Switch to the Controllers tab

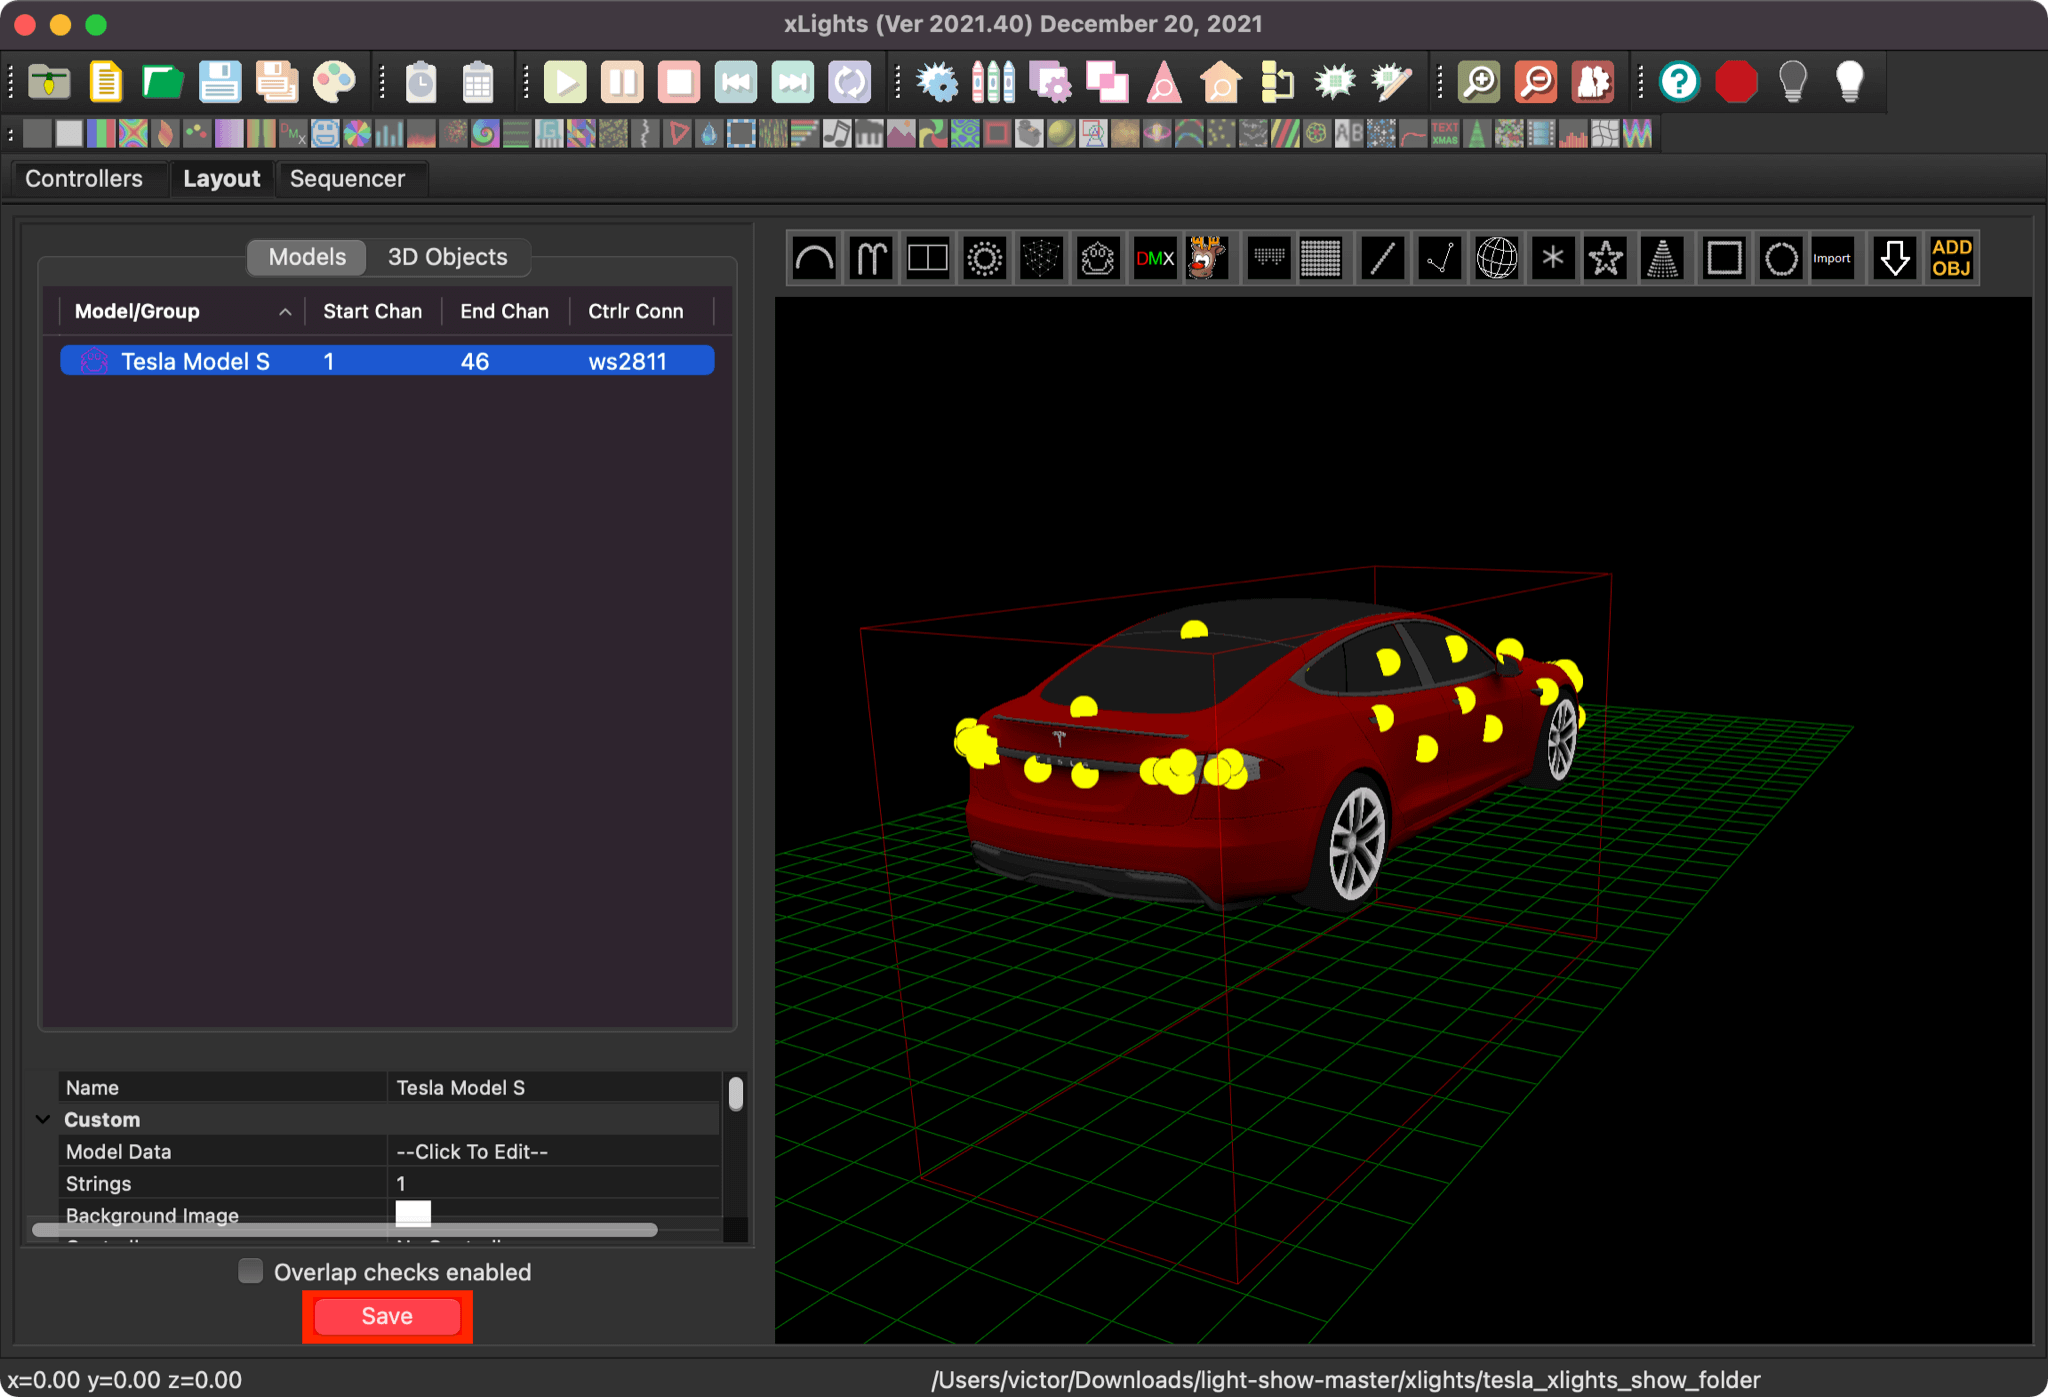coord(84,179)
